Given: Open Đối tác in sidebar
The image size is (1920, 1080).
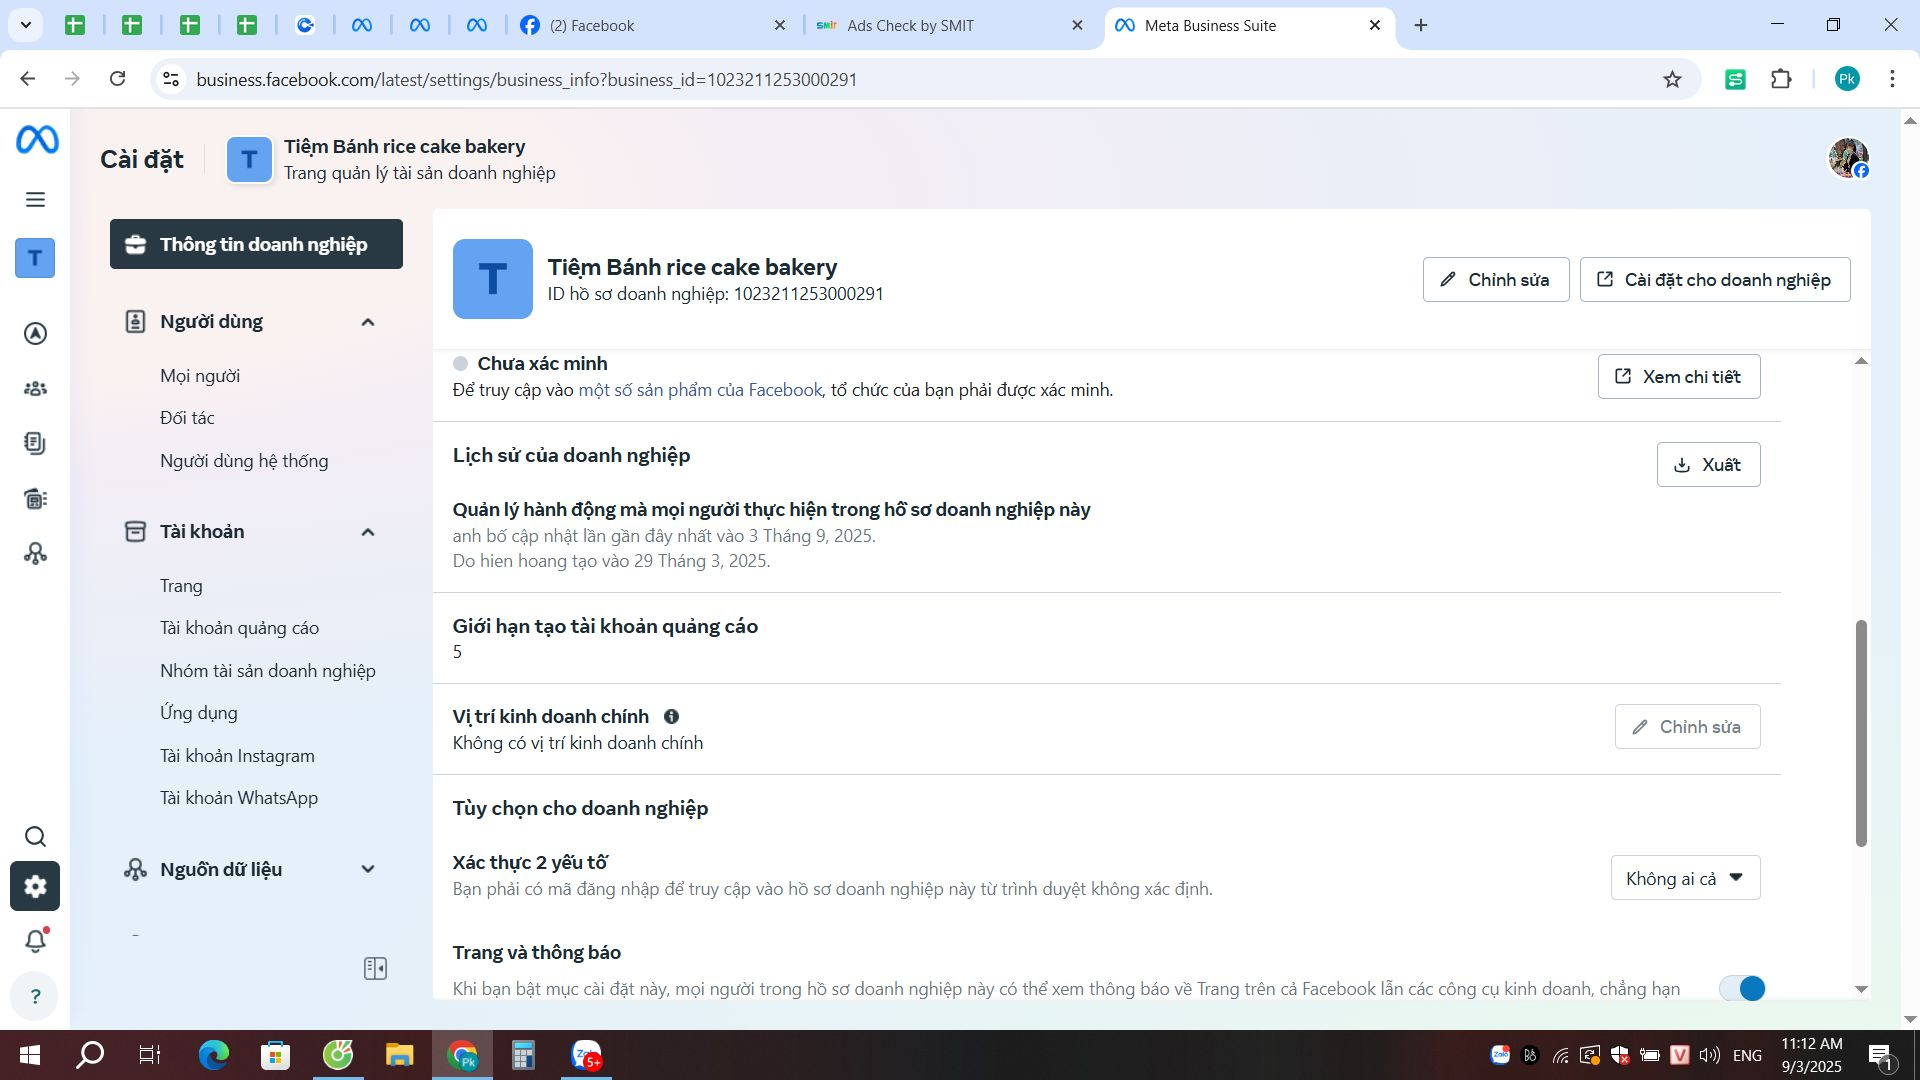Looking at the screenshot, I should coord(187,418).
